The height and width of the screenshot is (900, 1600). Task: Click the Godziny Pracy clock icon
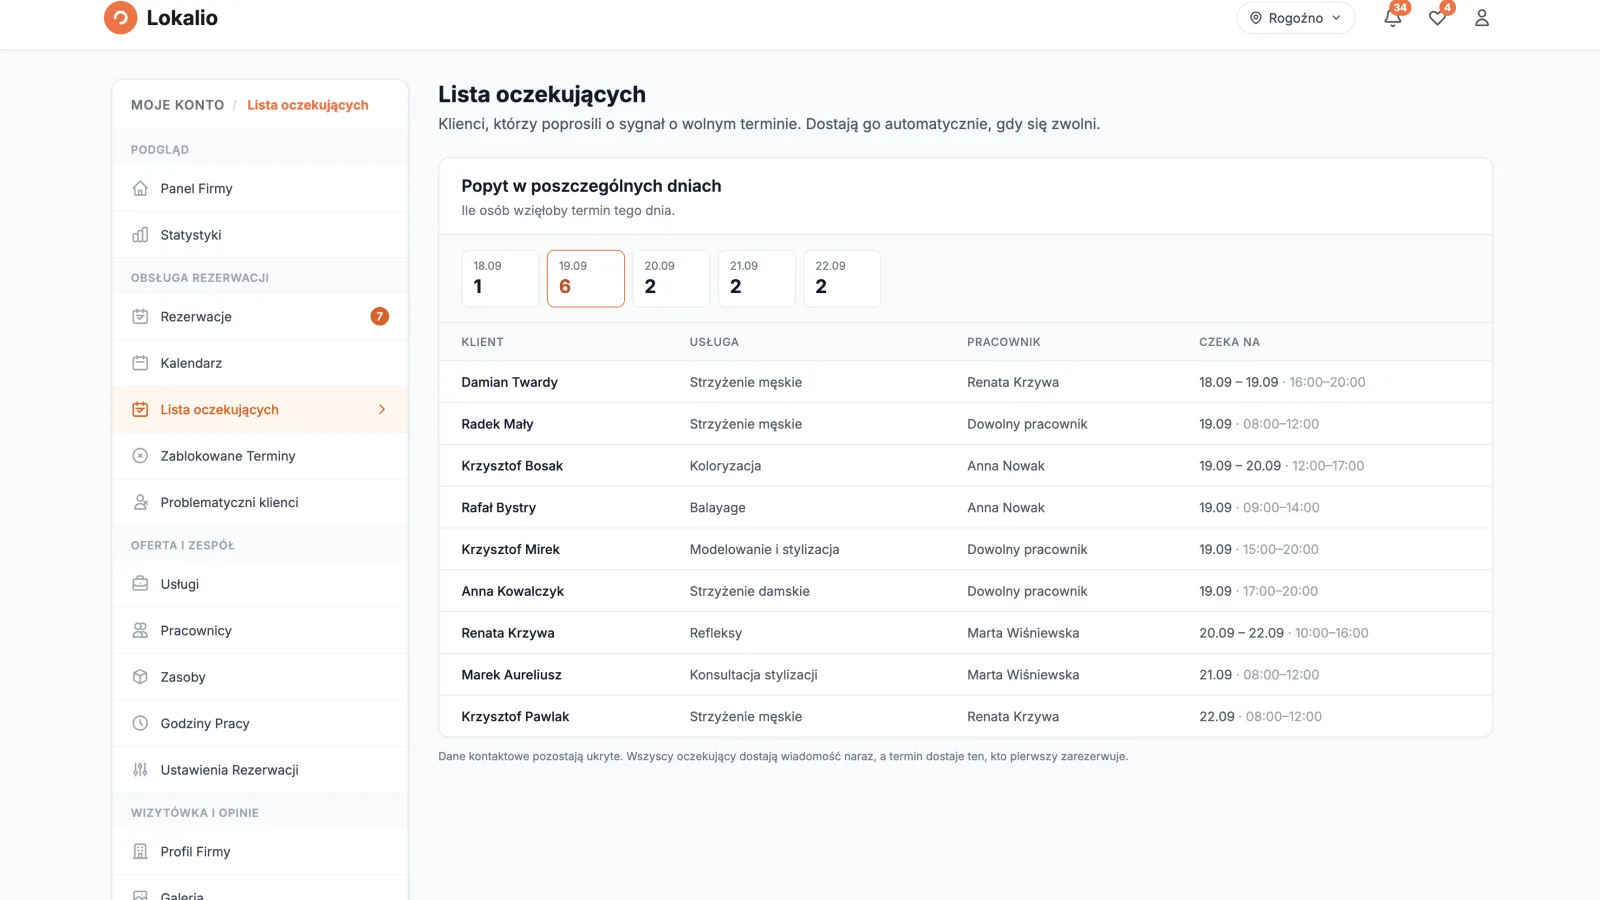click(140, 724)
